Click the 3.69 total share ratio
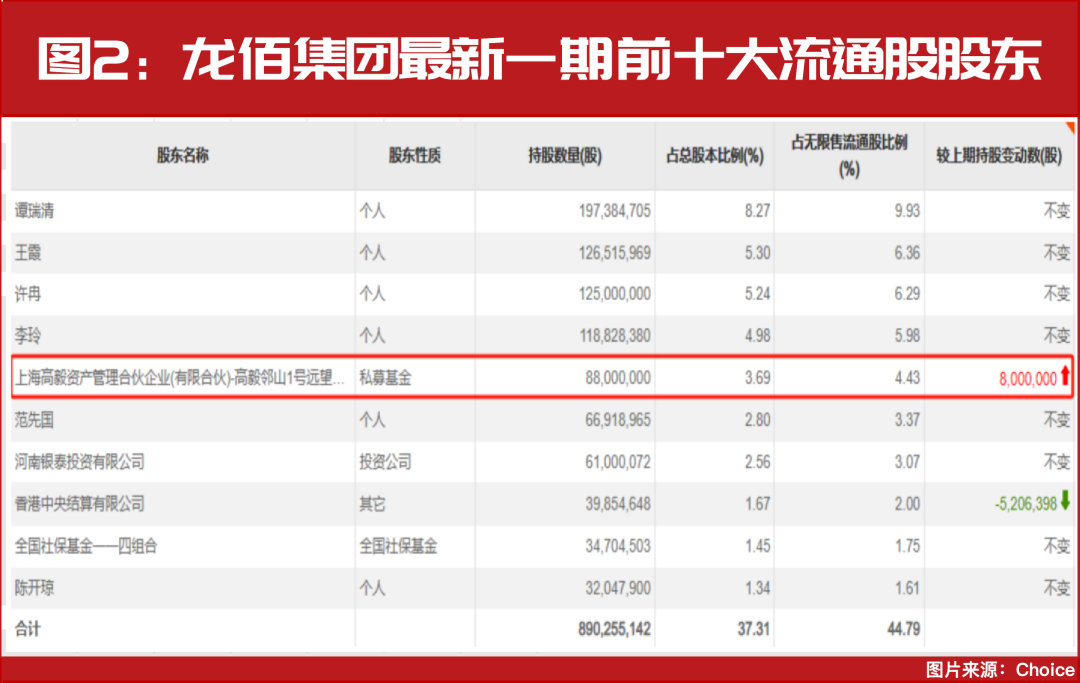Screen dimensions: 1080x683 [x=757, y=377]
